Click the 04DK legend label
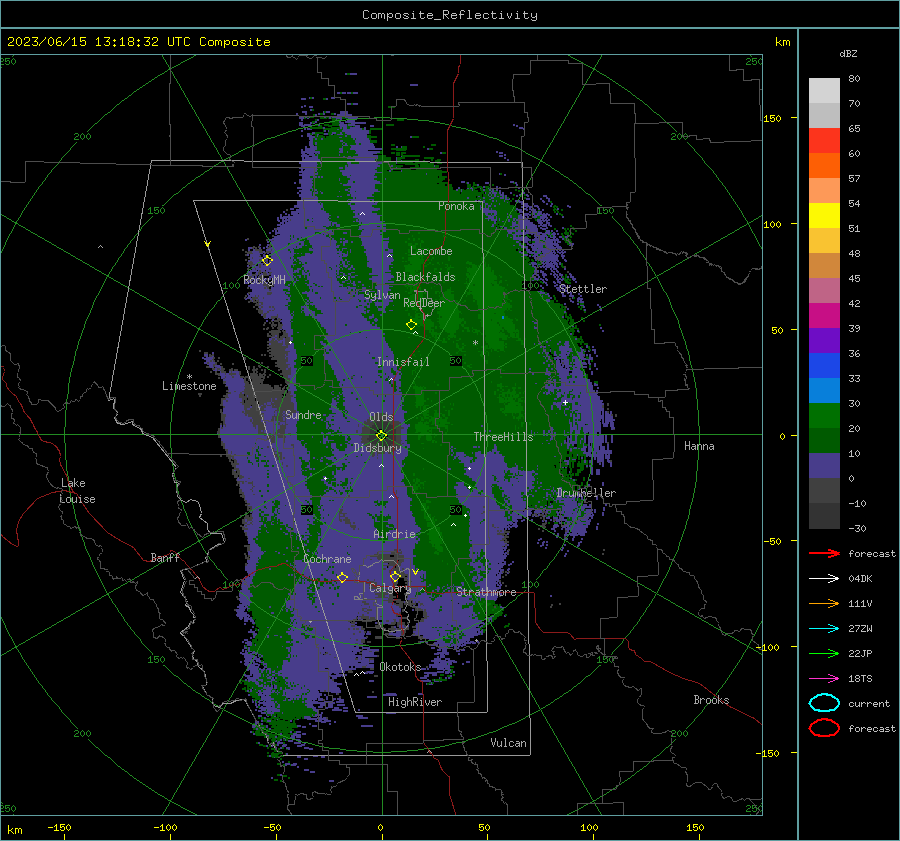The width and height of the screenshot is (900, 841). tap(860, 578)
